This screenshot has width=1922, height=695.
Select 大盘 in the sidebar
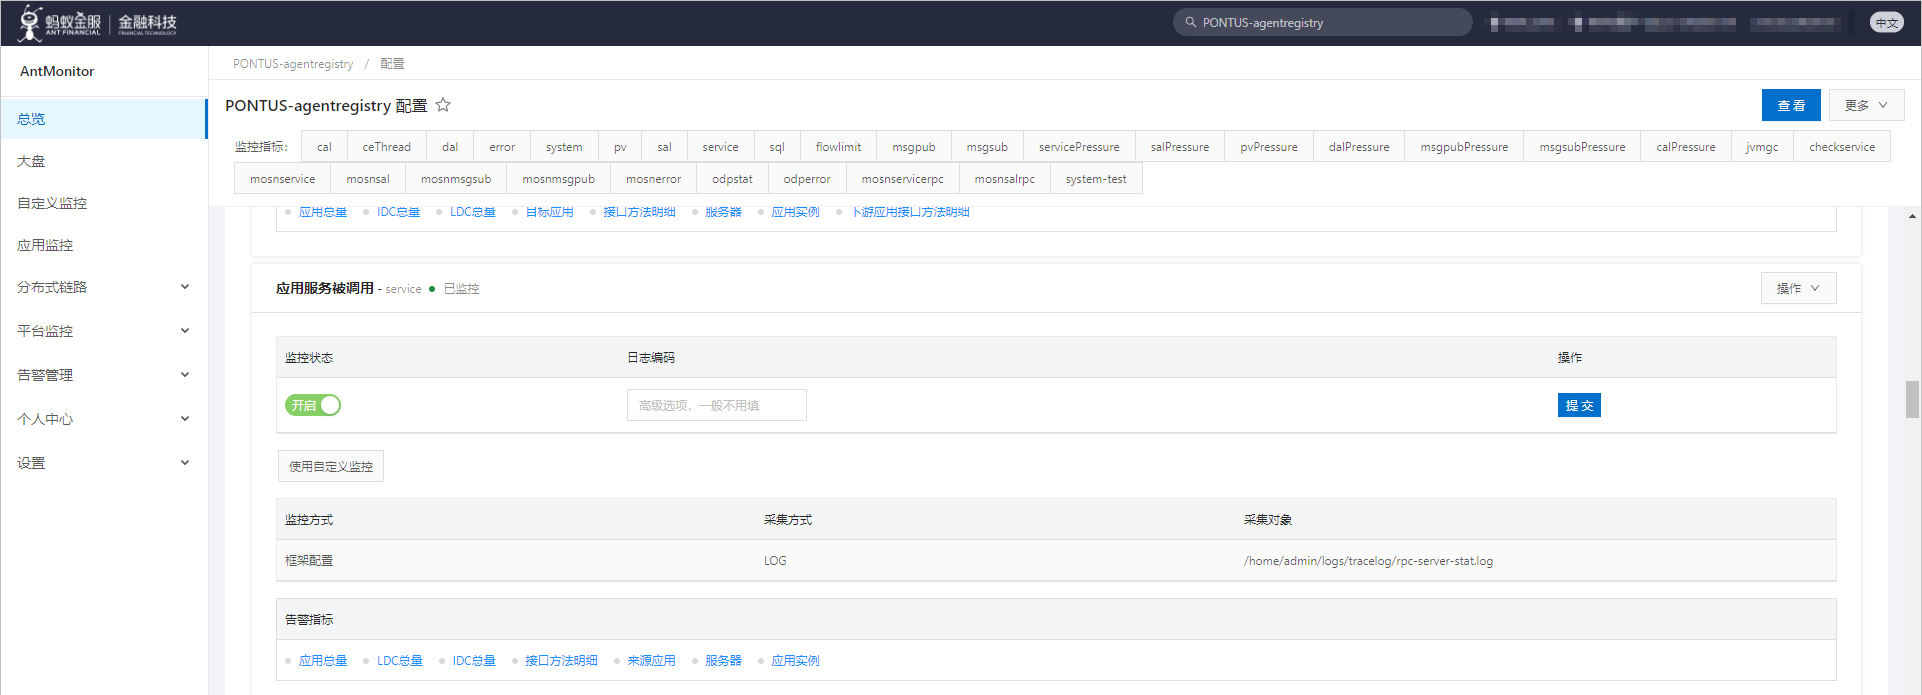pyautogui.click(x=104, y=161)
